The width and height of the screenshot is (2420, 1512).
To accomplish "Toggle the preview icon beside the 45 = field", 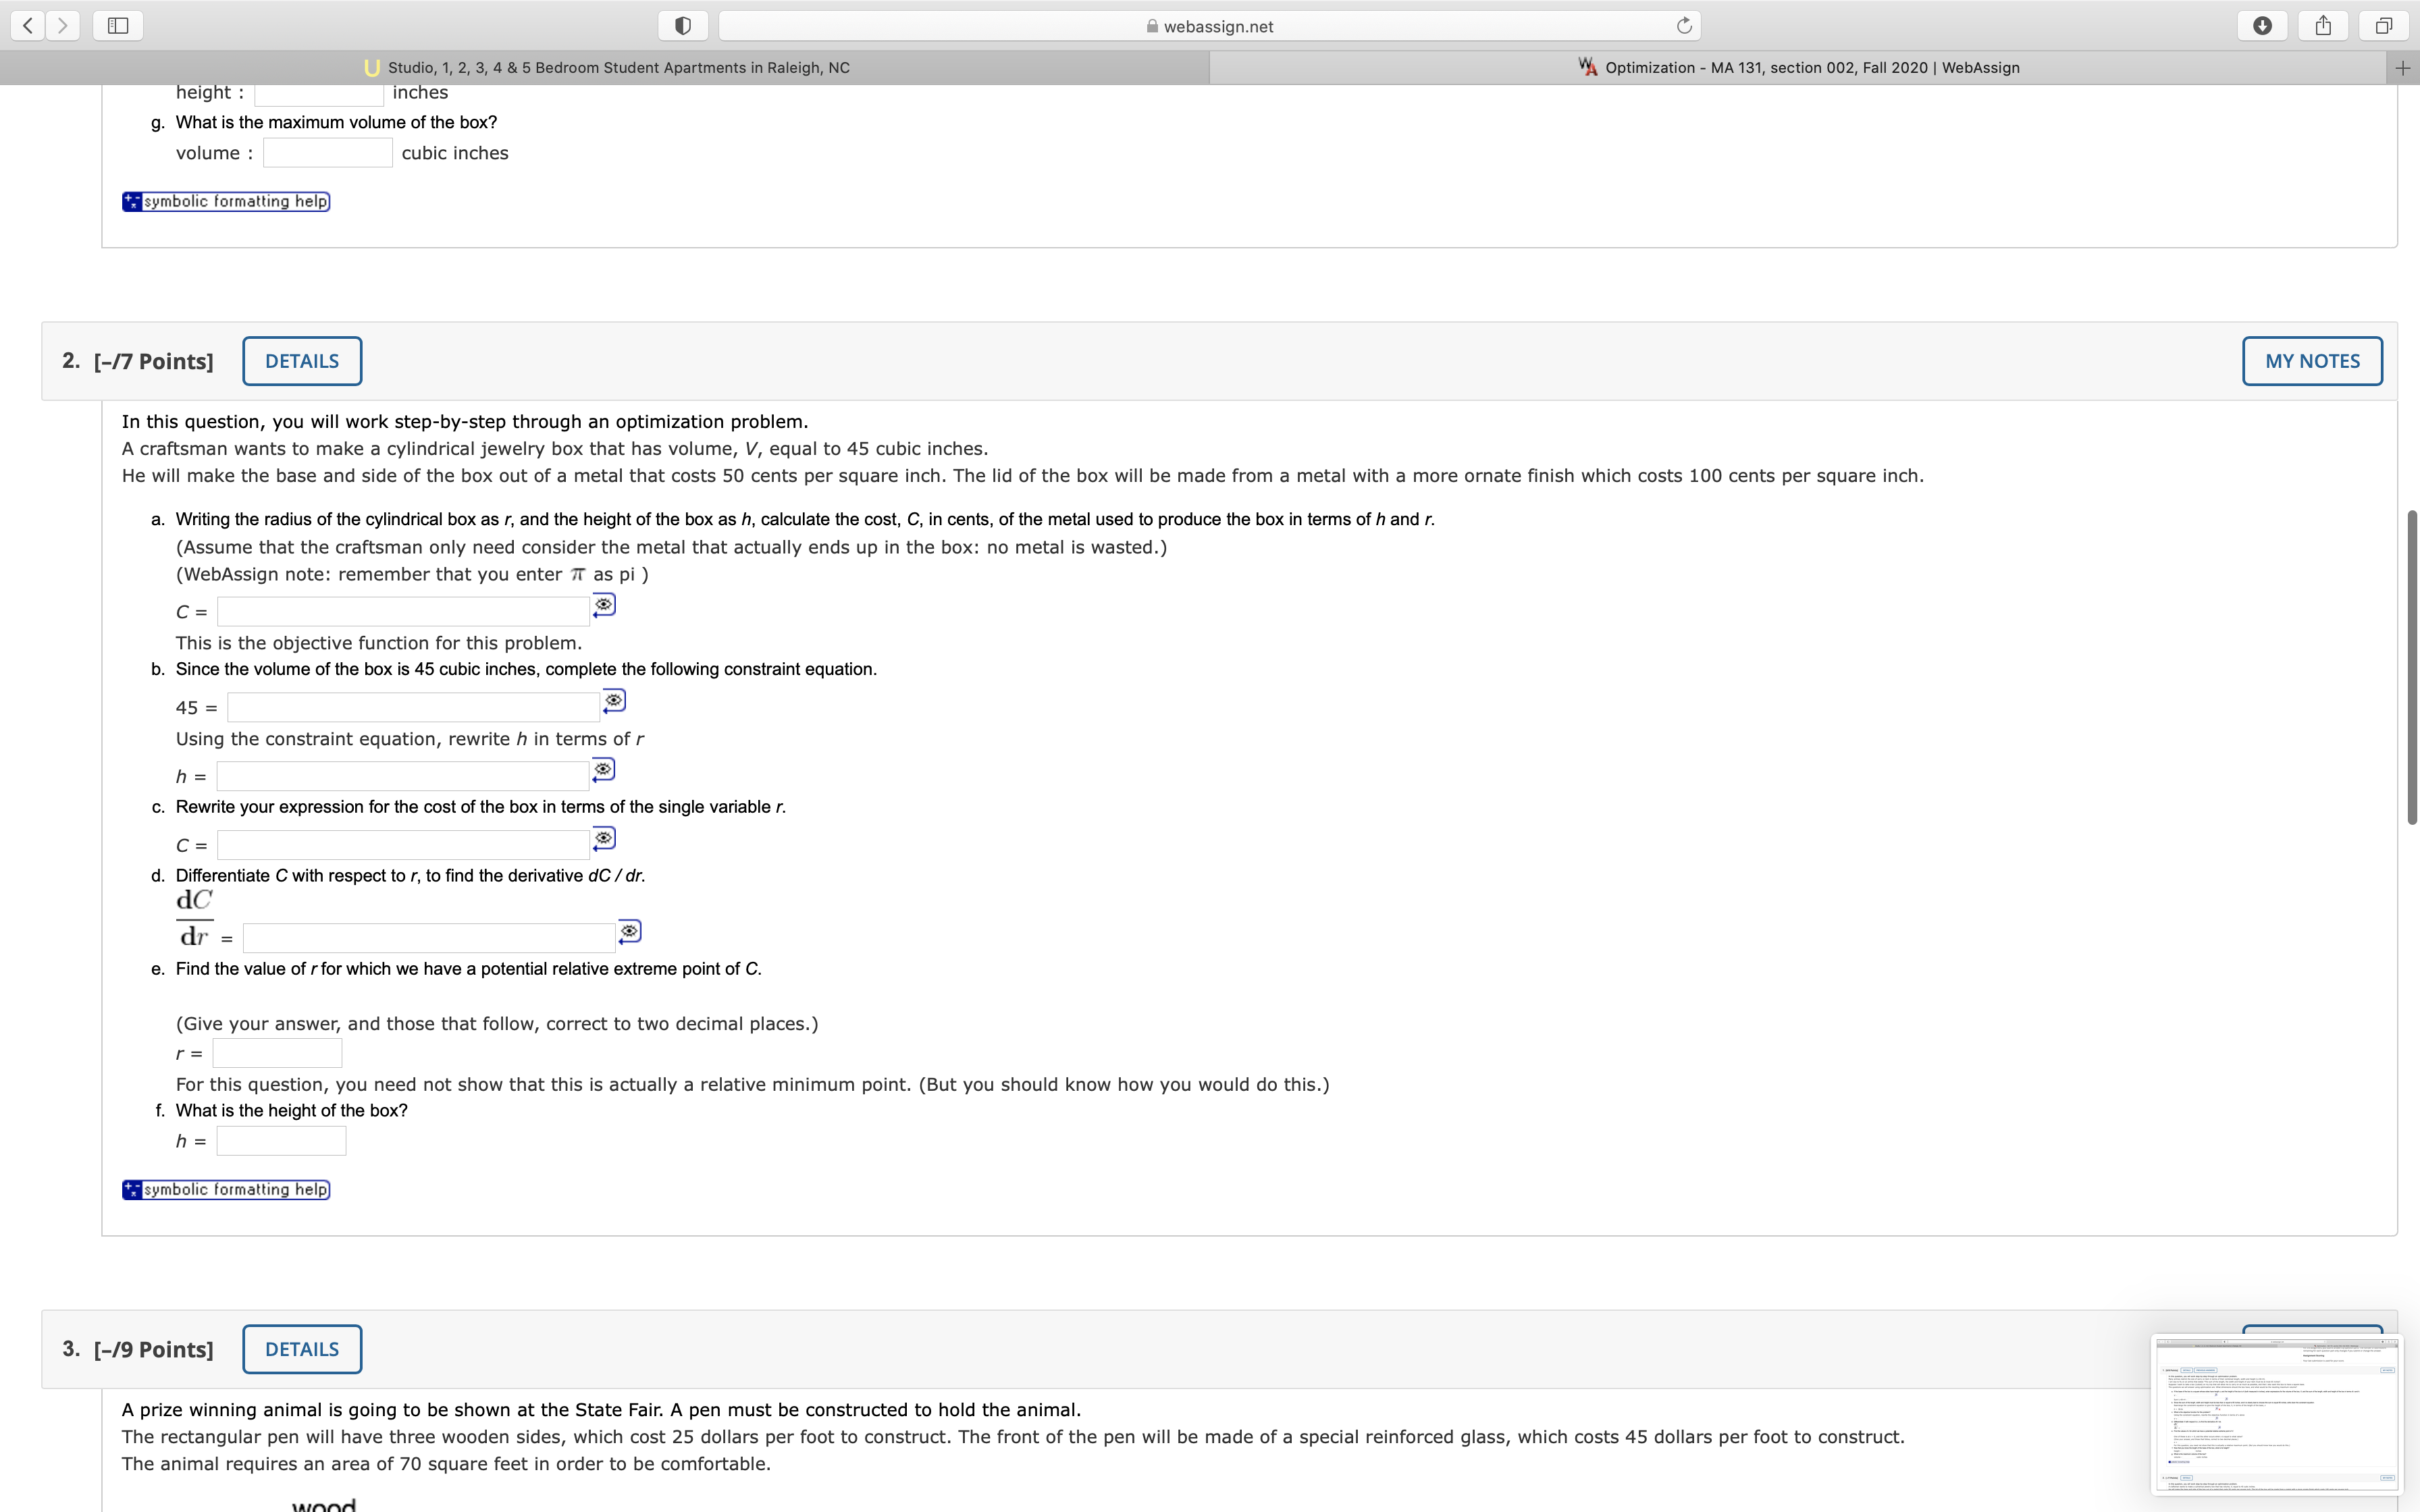I will click(613, 701).
